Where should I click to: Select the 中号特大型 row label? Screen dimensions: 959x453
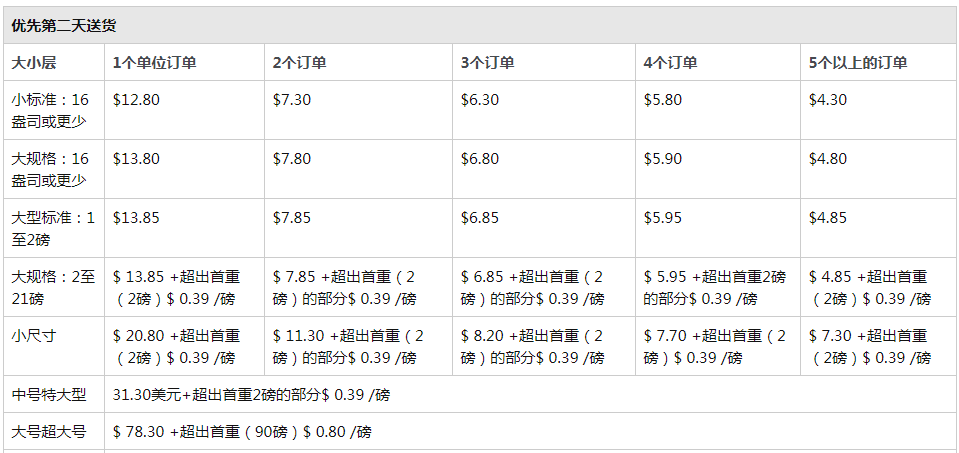[48, 395]
